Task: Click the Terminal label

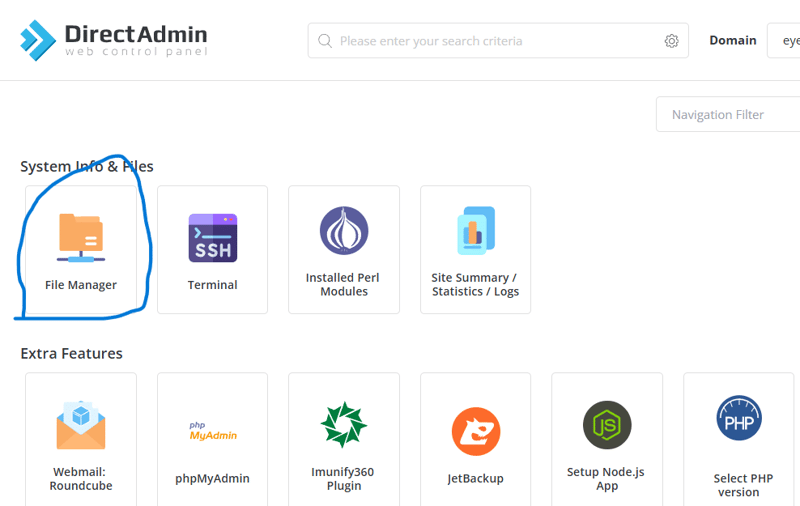Action: (x=213, y=285)
